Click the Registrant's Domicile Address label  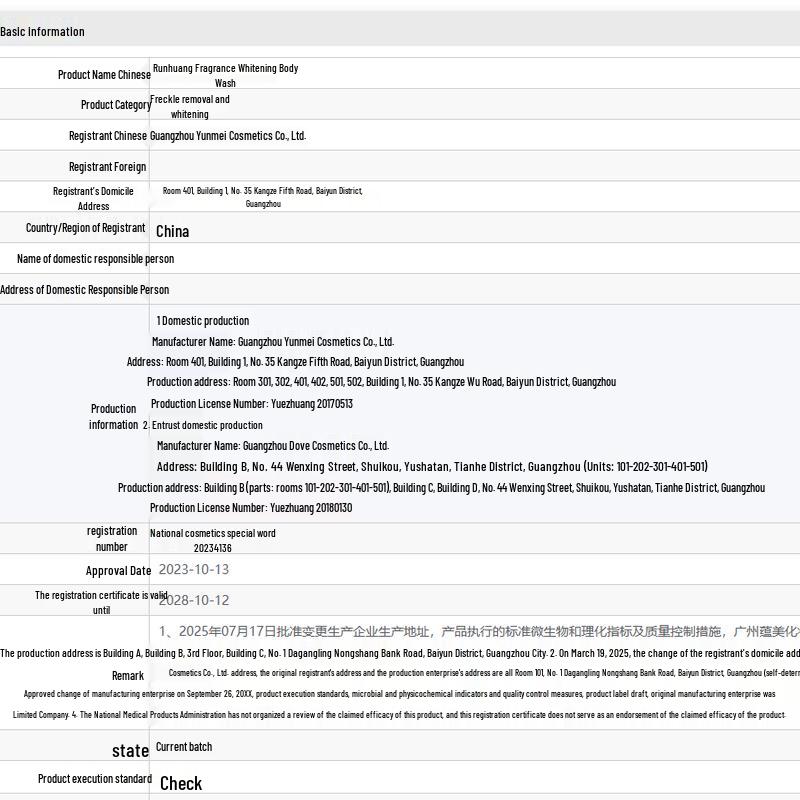[93, 198]
